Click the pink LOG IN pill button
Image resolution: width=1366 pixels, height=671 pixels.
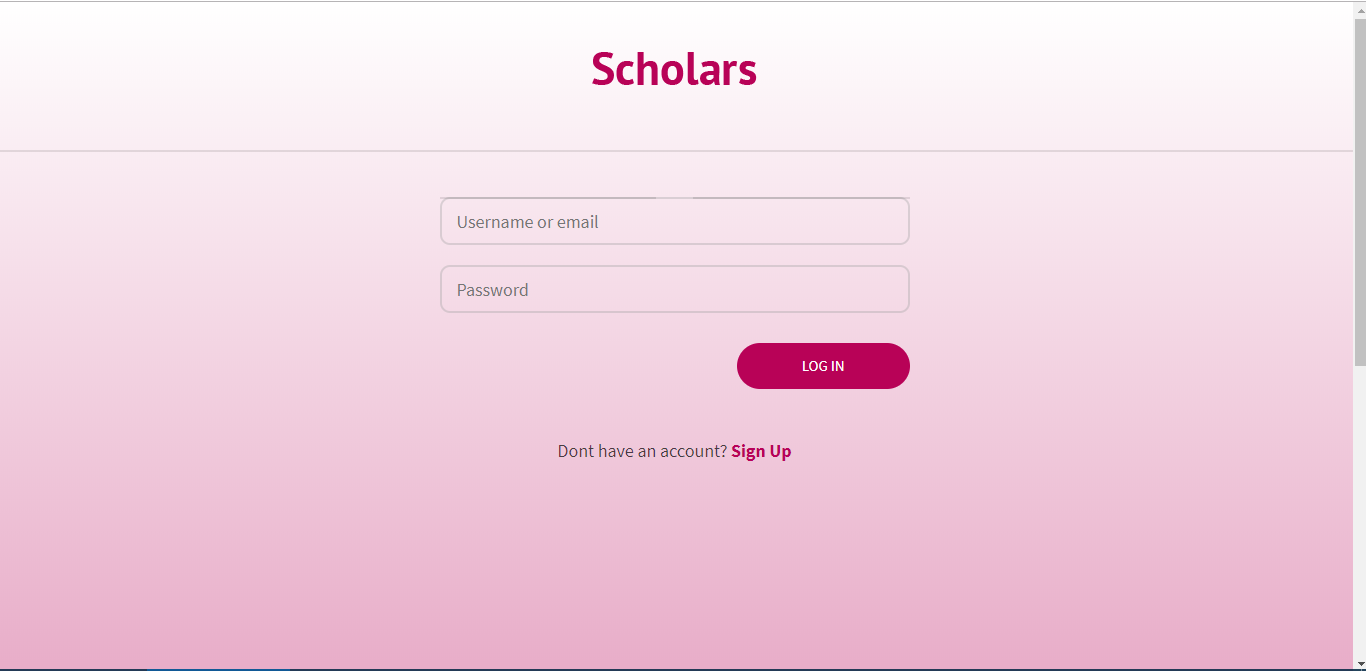(x=823, y=366)
